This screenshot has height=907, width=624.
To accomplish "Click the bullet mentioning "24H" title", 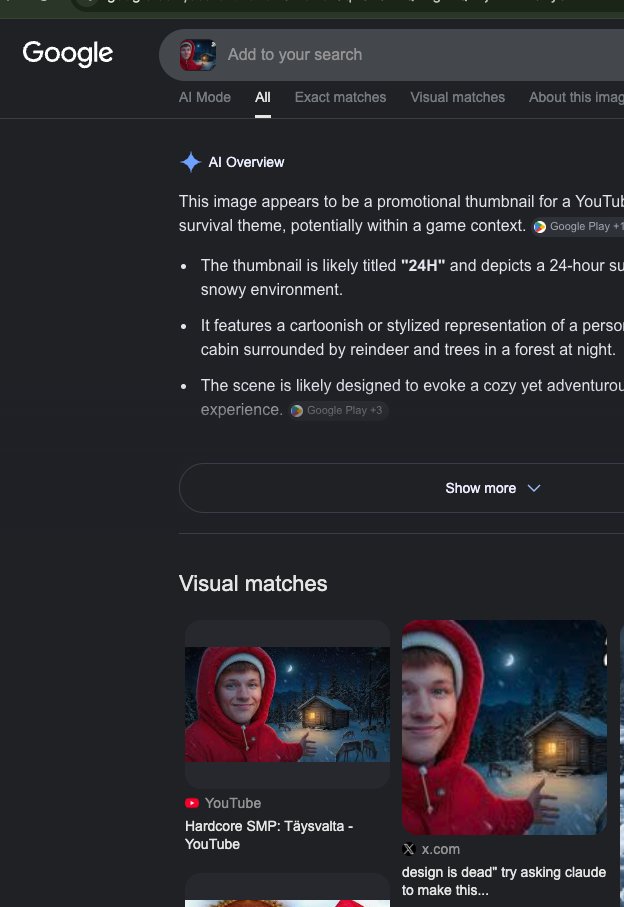I will pos(412,278).
